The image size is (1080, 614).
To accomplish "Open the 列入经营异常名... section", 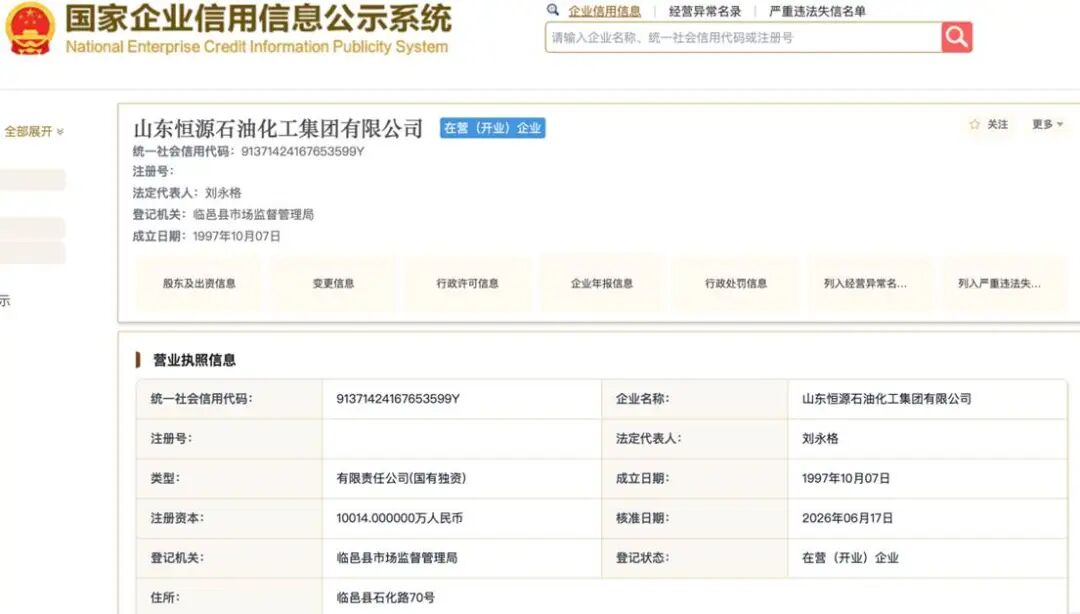I will click(865, 283).
